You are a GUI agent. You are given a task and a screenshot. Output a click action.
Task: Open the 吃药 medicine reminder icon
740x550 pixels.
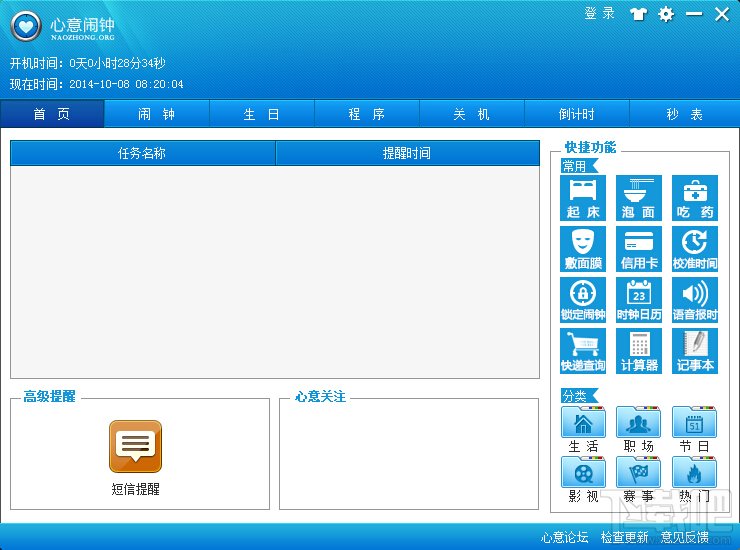click(695, 198)
